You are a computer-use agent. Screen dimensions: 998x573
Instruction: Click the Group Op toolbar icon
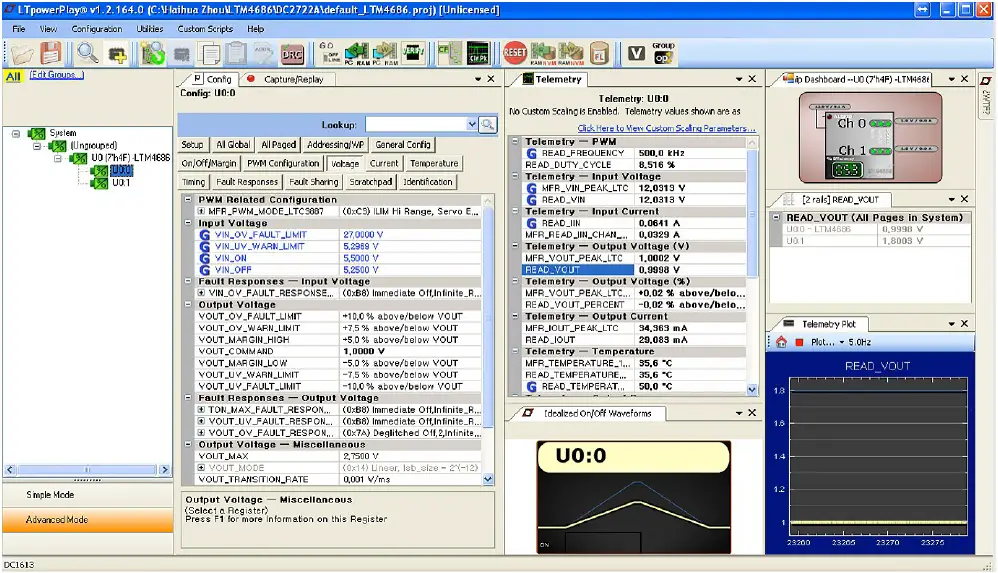pos(663,53)
